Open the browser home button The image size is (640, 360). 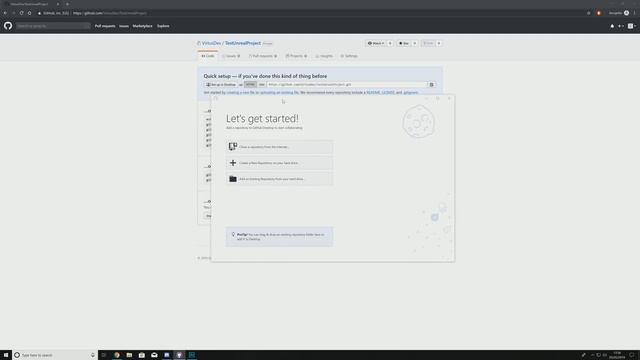(x=29, y=13)
